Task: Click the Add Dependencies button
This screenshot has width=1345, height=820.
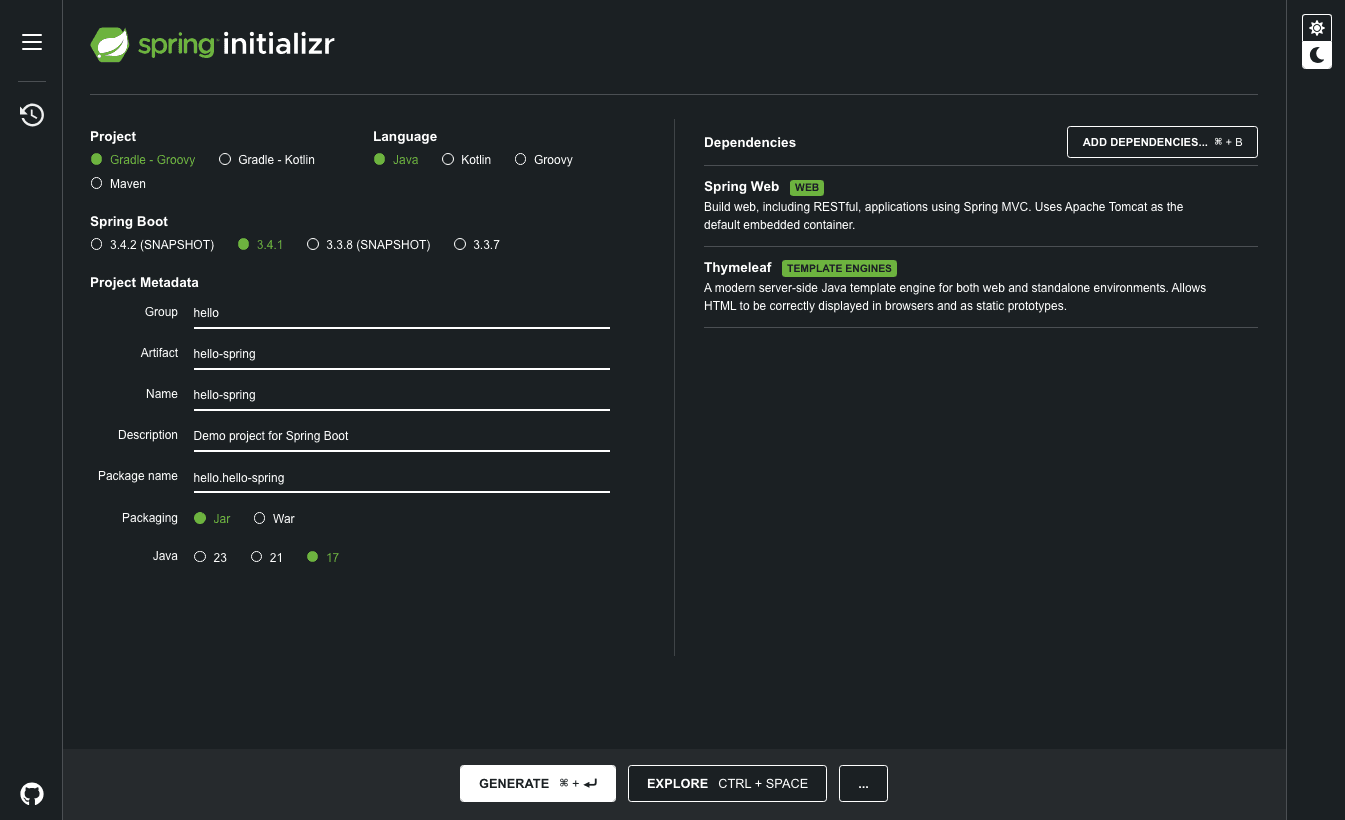Action: [1162, 142]
